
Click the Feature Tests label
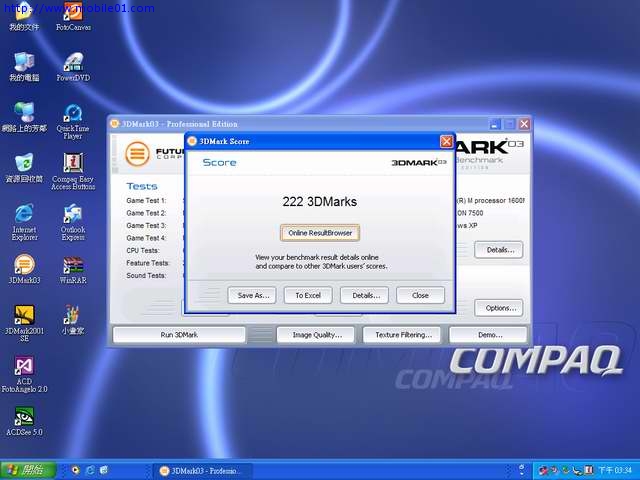point(148,263)
